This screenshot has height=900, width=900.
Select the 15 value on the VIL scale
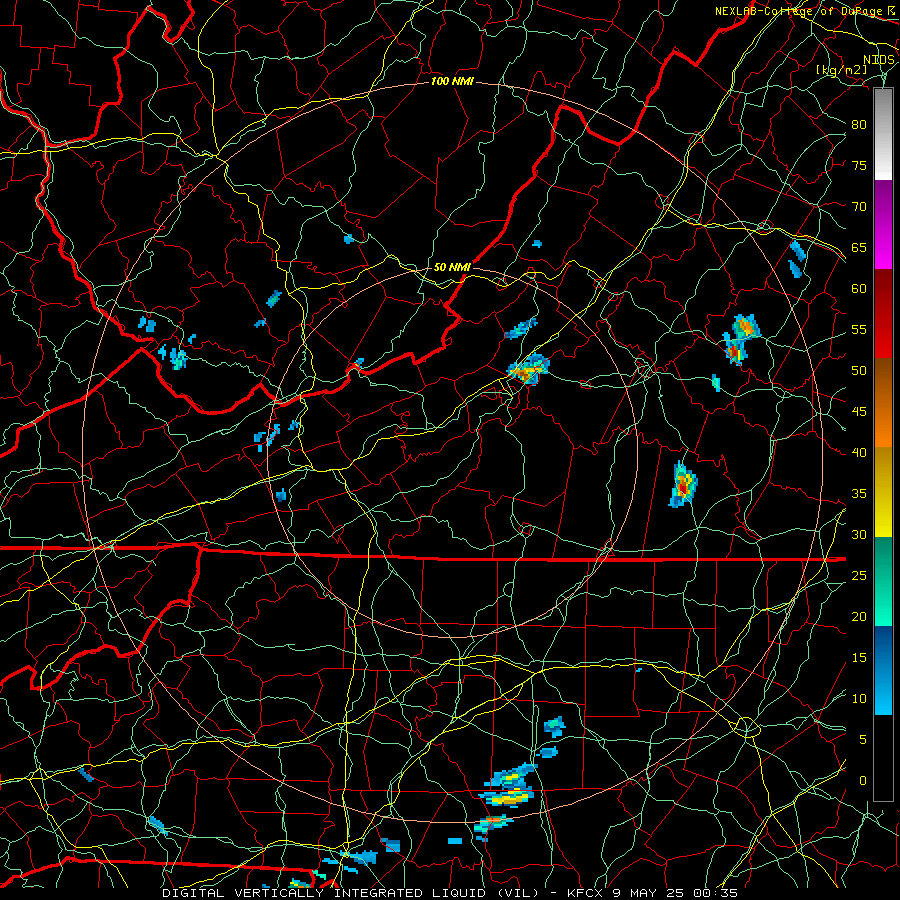[x=859, y=658]
